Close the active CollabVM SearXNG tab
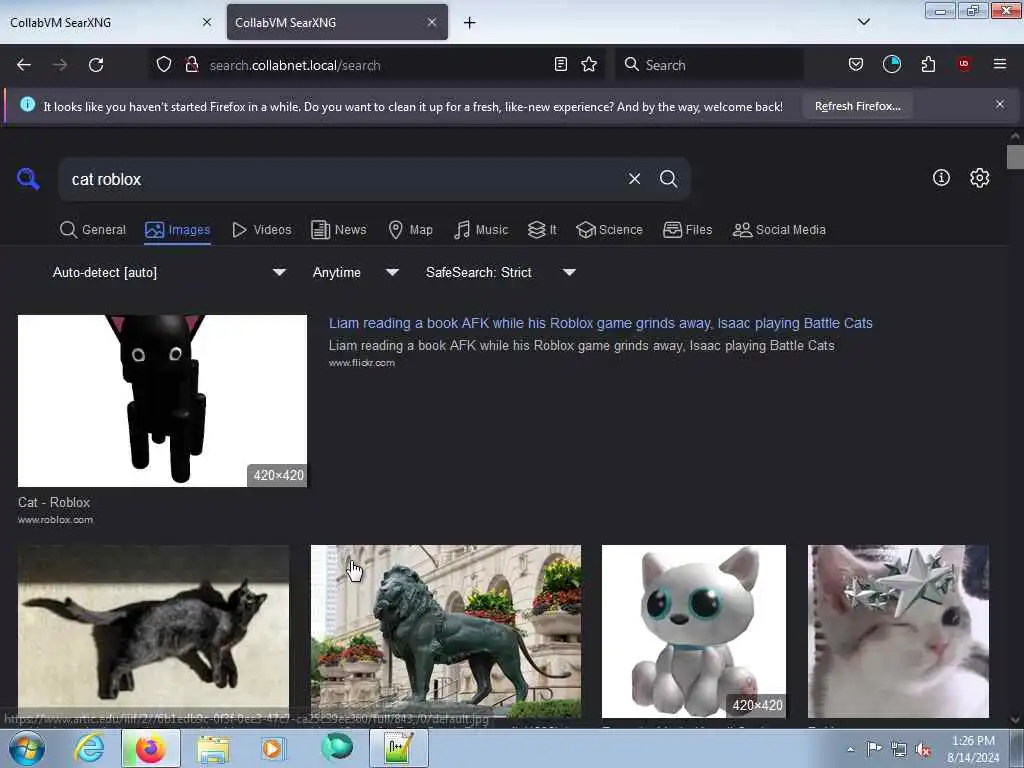The width and height of the screenshot is (1024, 768). [432, 22]
